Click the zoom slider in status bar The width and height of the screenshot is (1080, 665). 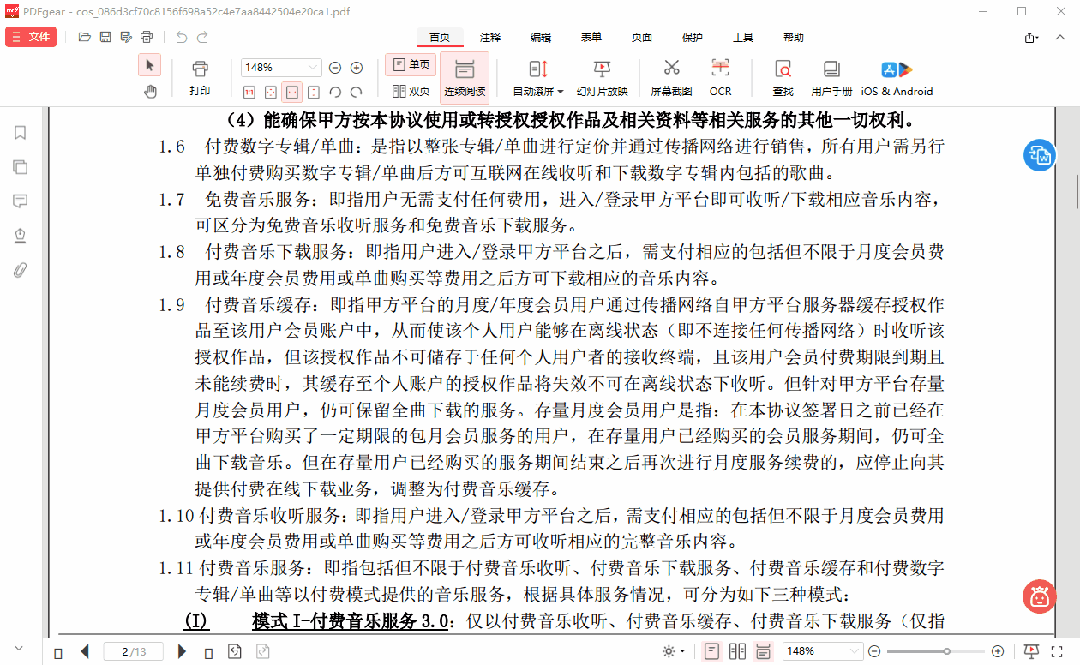click(x=935, y=651)
